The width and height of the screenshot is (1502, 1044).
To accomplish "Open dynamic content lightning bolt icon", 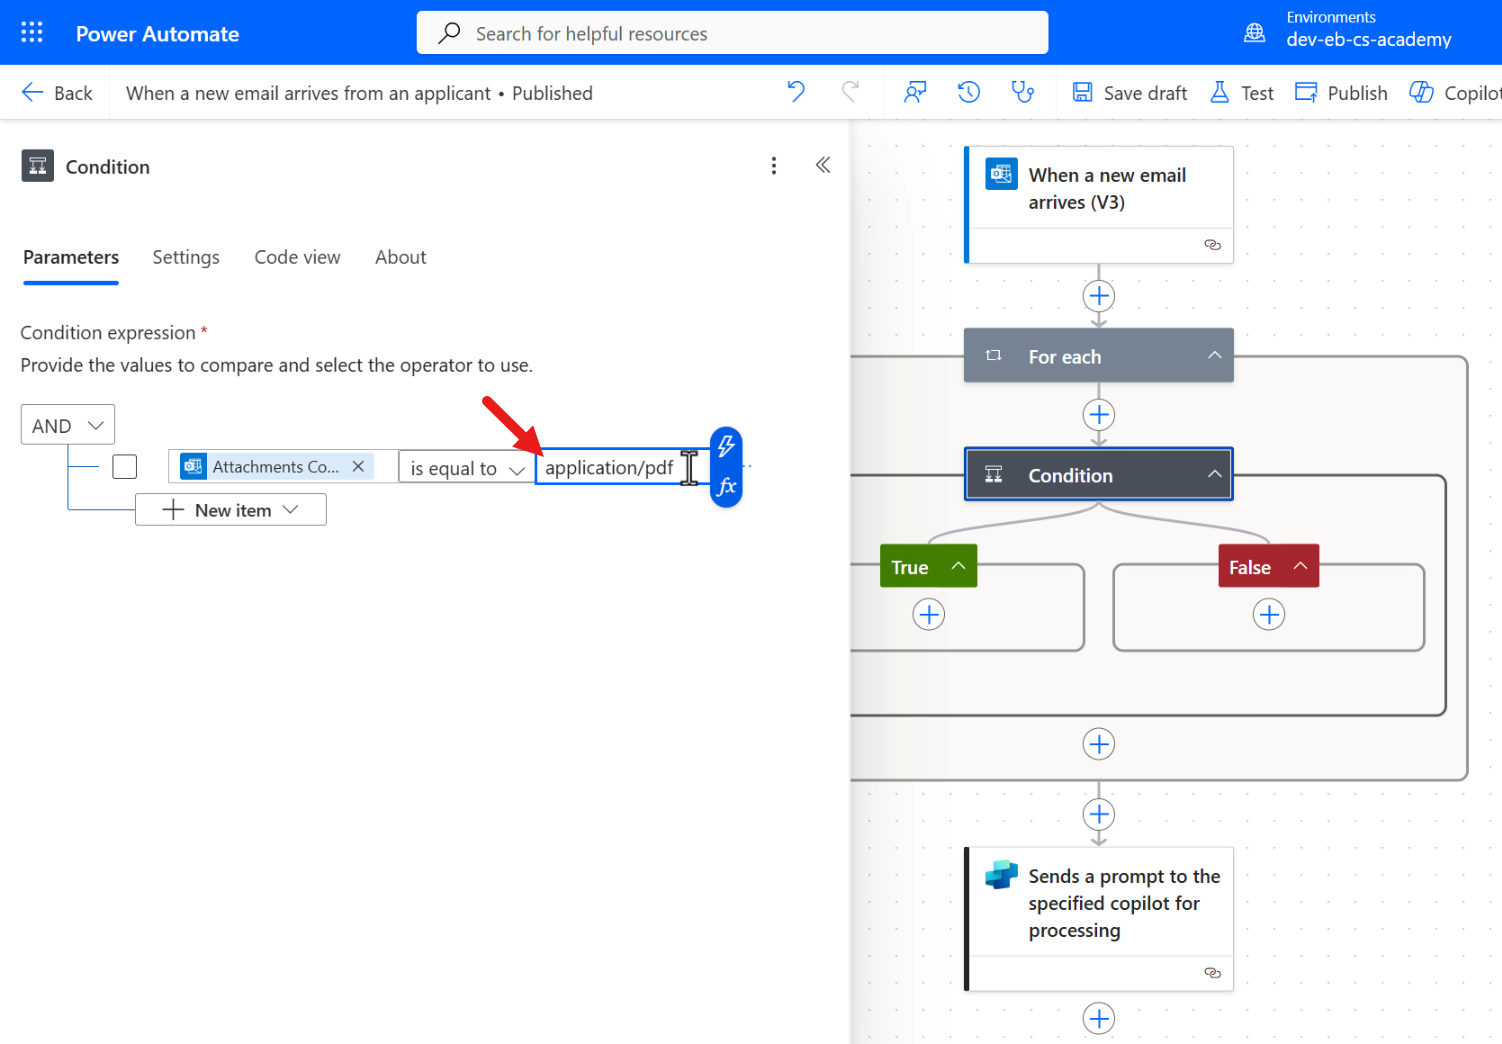I will 726,446.
